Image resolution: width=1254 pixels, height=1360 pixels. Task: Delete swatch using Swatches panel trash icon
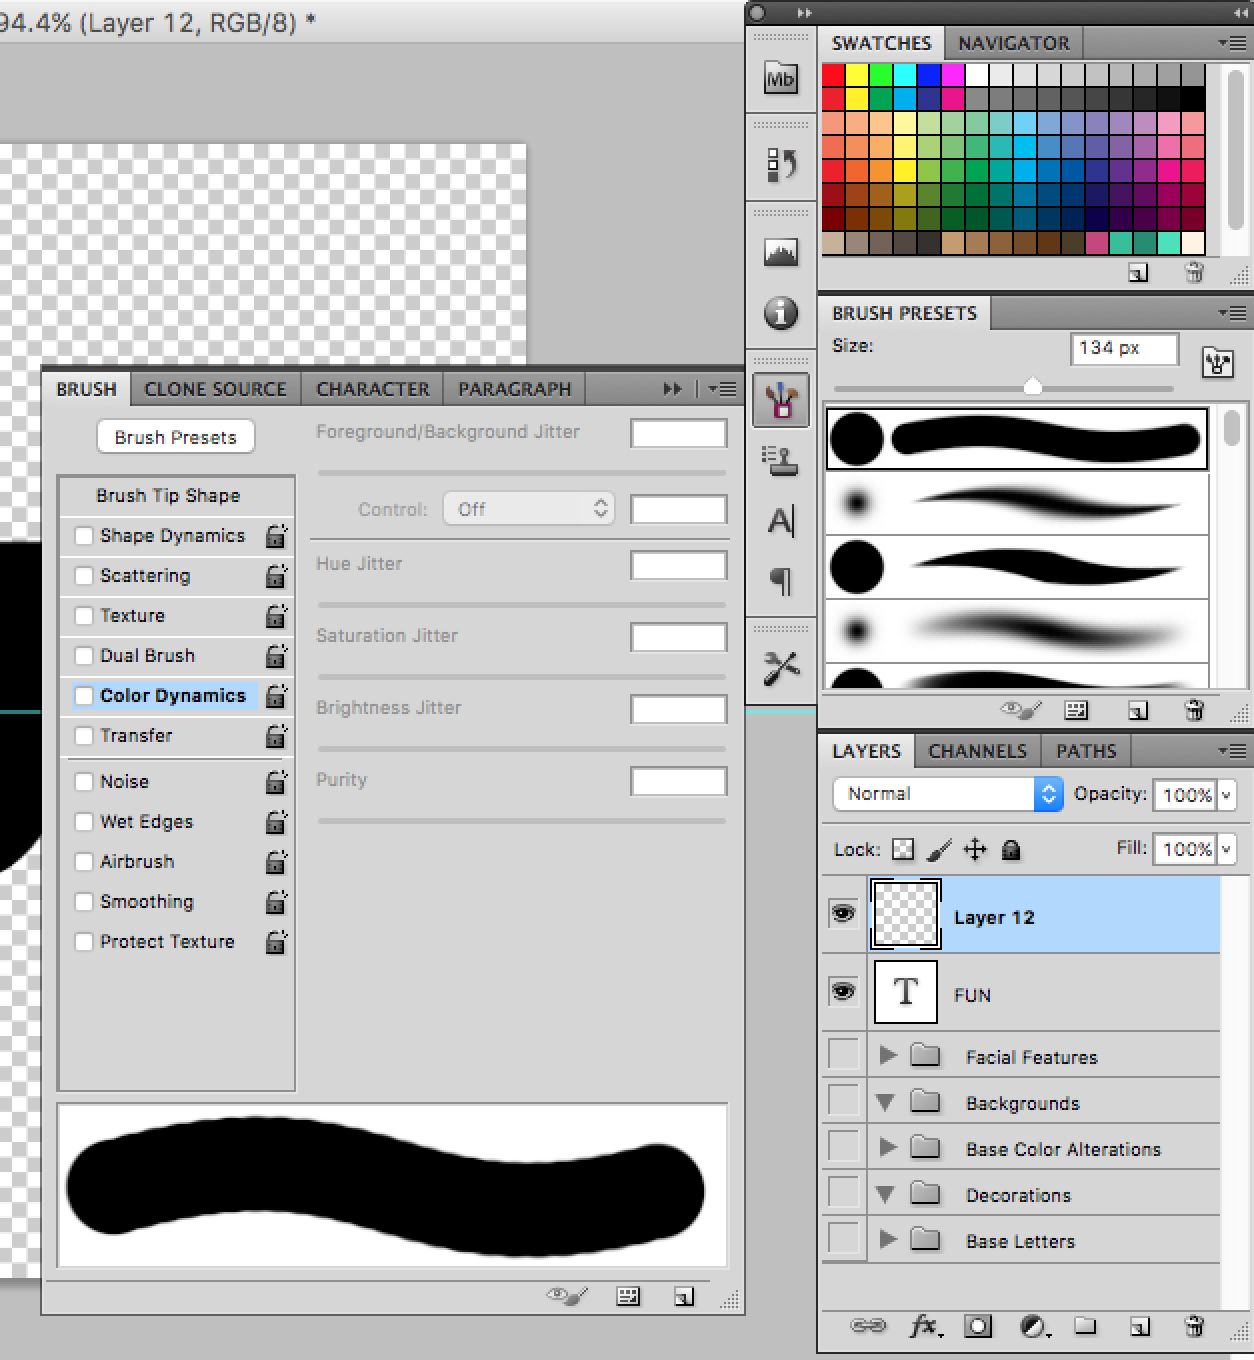[x=1194, y=273]
